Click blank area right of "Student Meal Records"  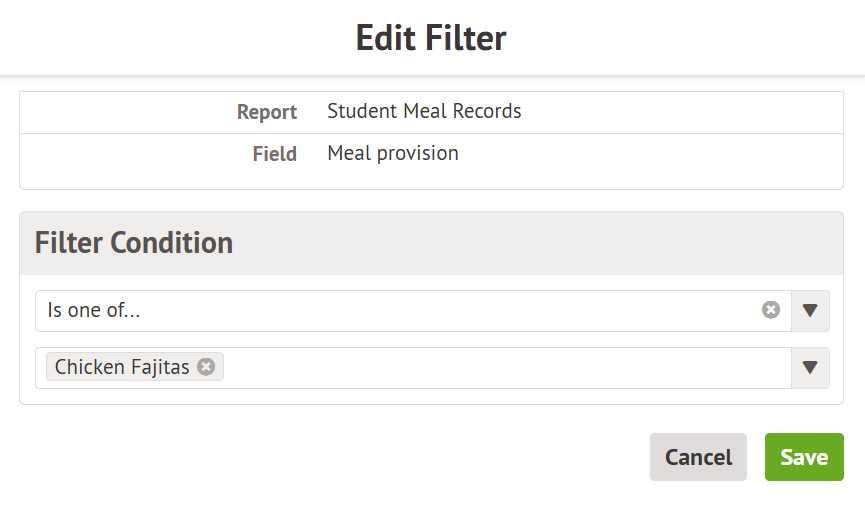680,112
